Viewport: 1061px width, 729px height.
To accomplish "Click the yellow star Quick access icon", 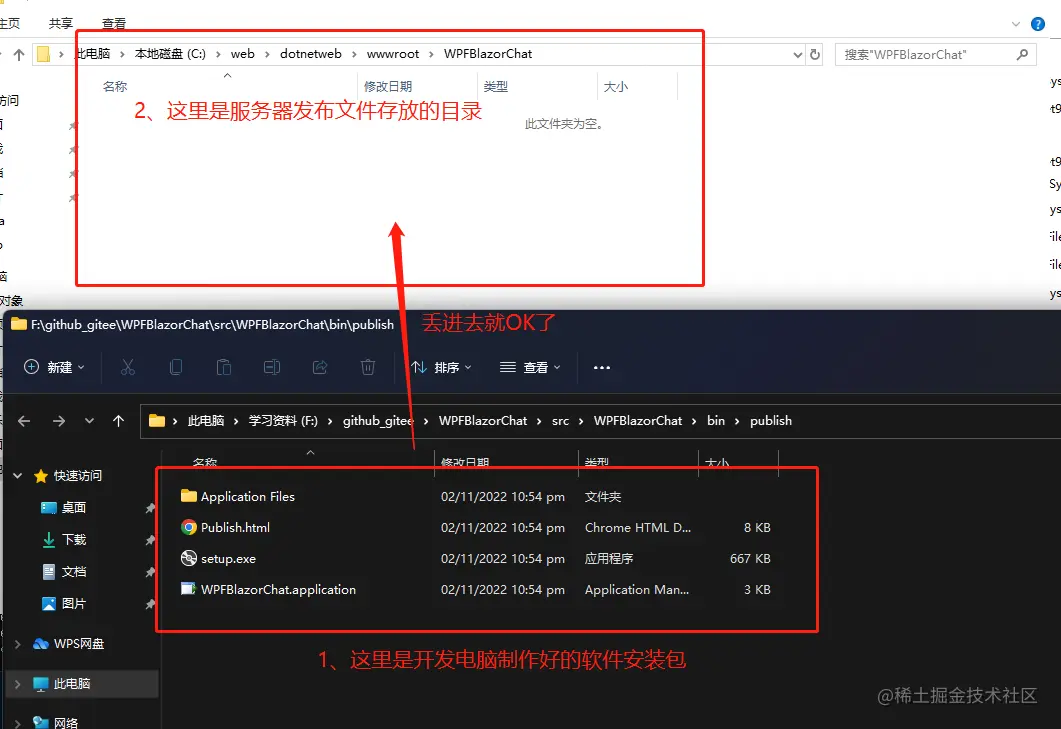I will click(41, 476).
